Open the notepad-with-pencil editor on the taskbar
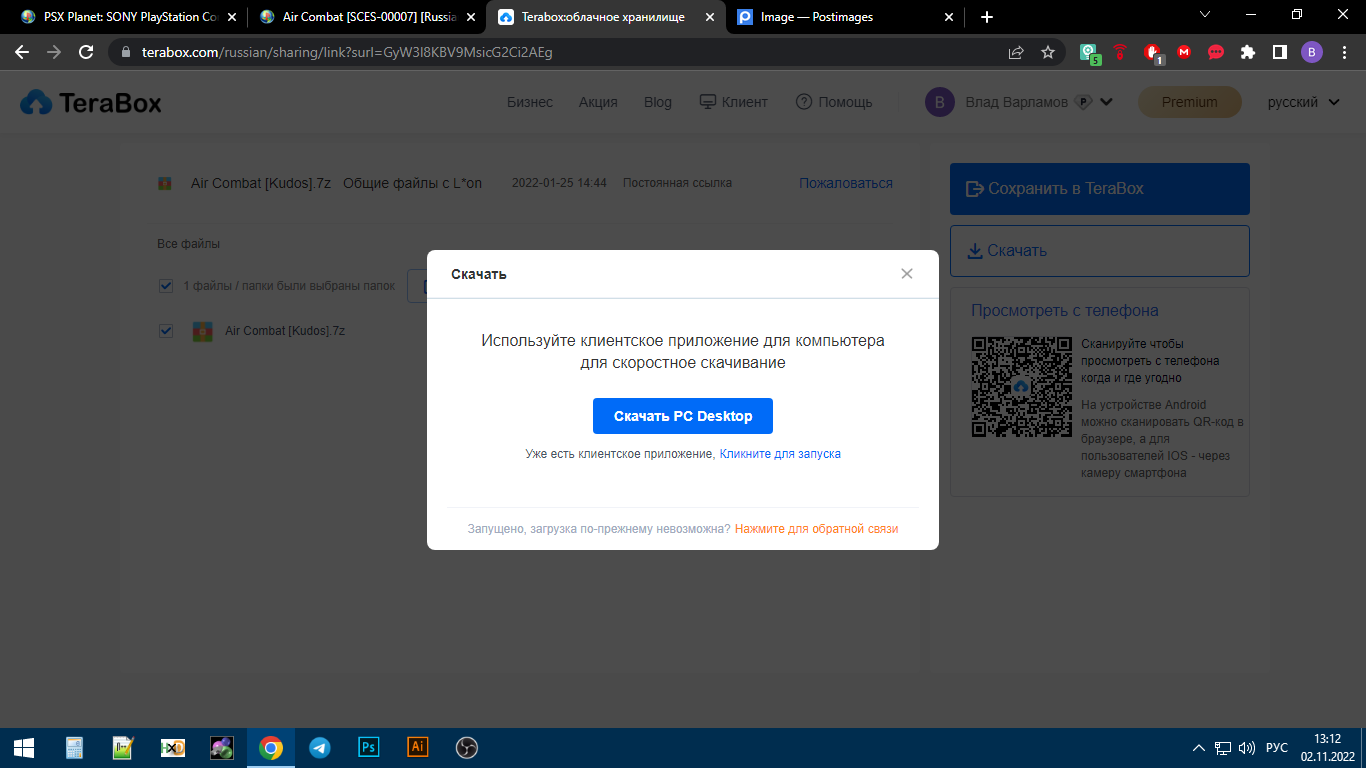Viewport: 1366px width, 768px height. (x=123, y=748)
